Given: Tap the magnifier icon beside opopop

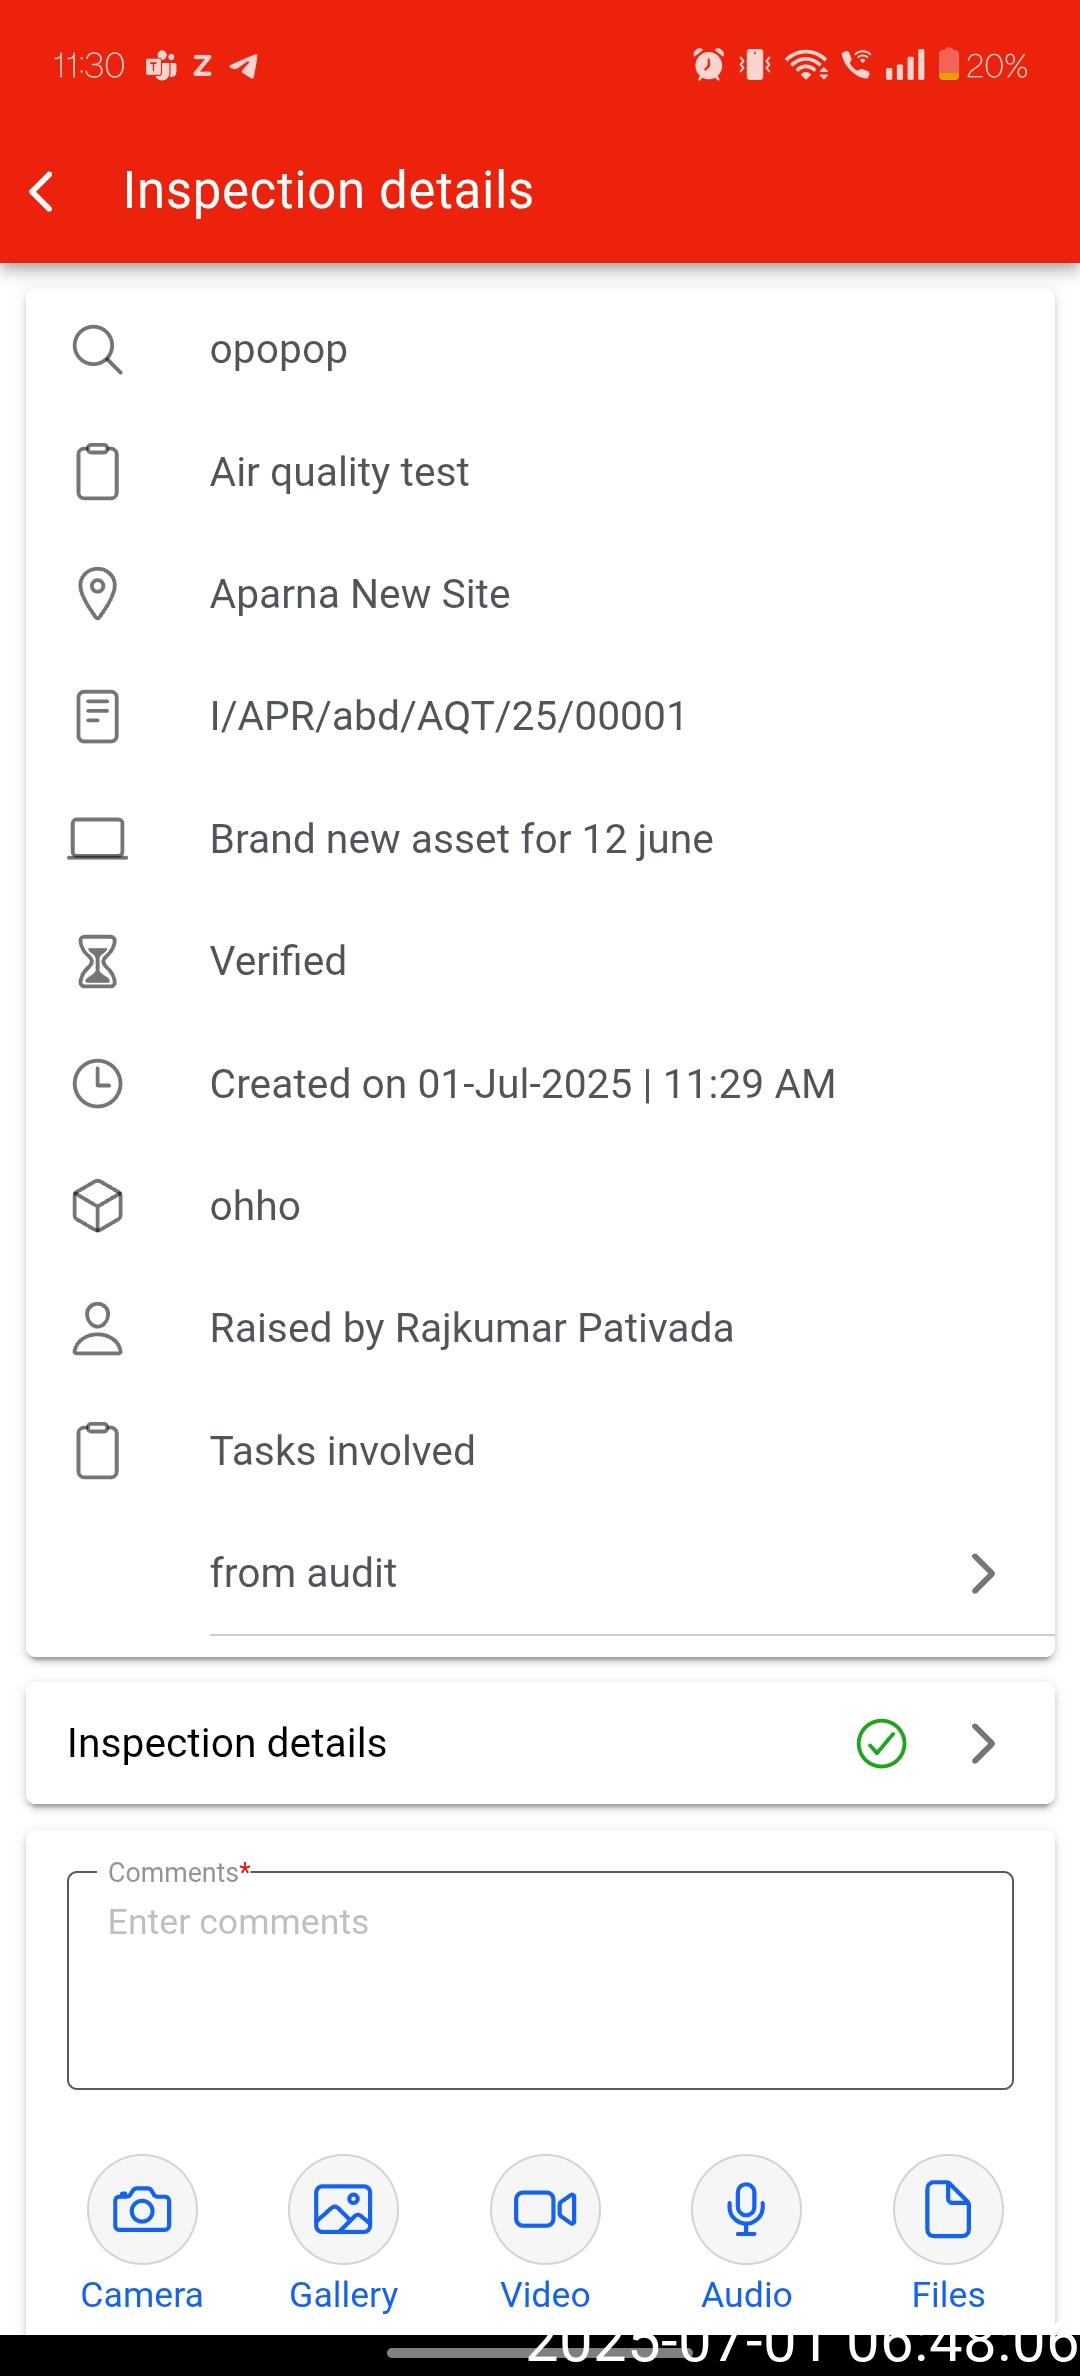Looking at the screenshot, I should pyautogui.click(x=97, y=350).
